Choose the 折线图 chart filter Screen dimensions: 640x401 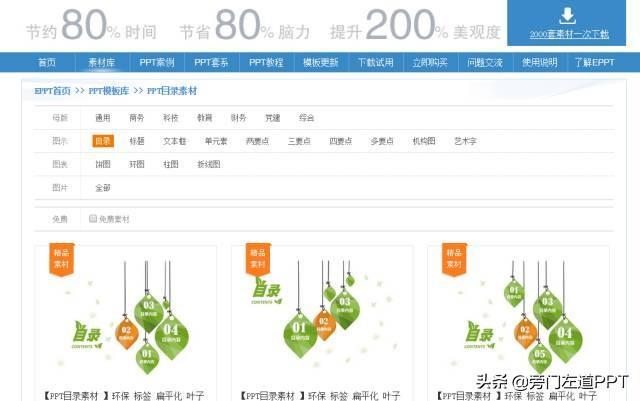(x=209, y=164)
